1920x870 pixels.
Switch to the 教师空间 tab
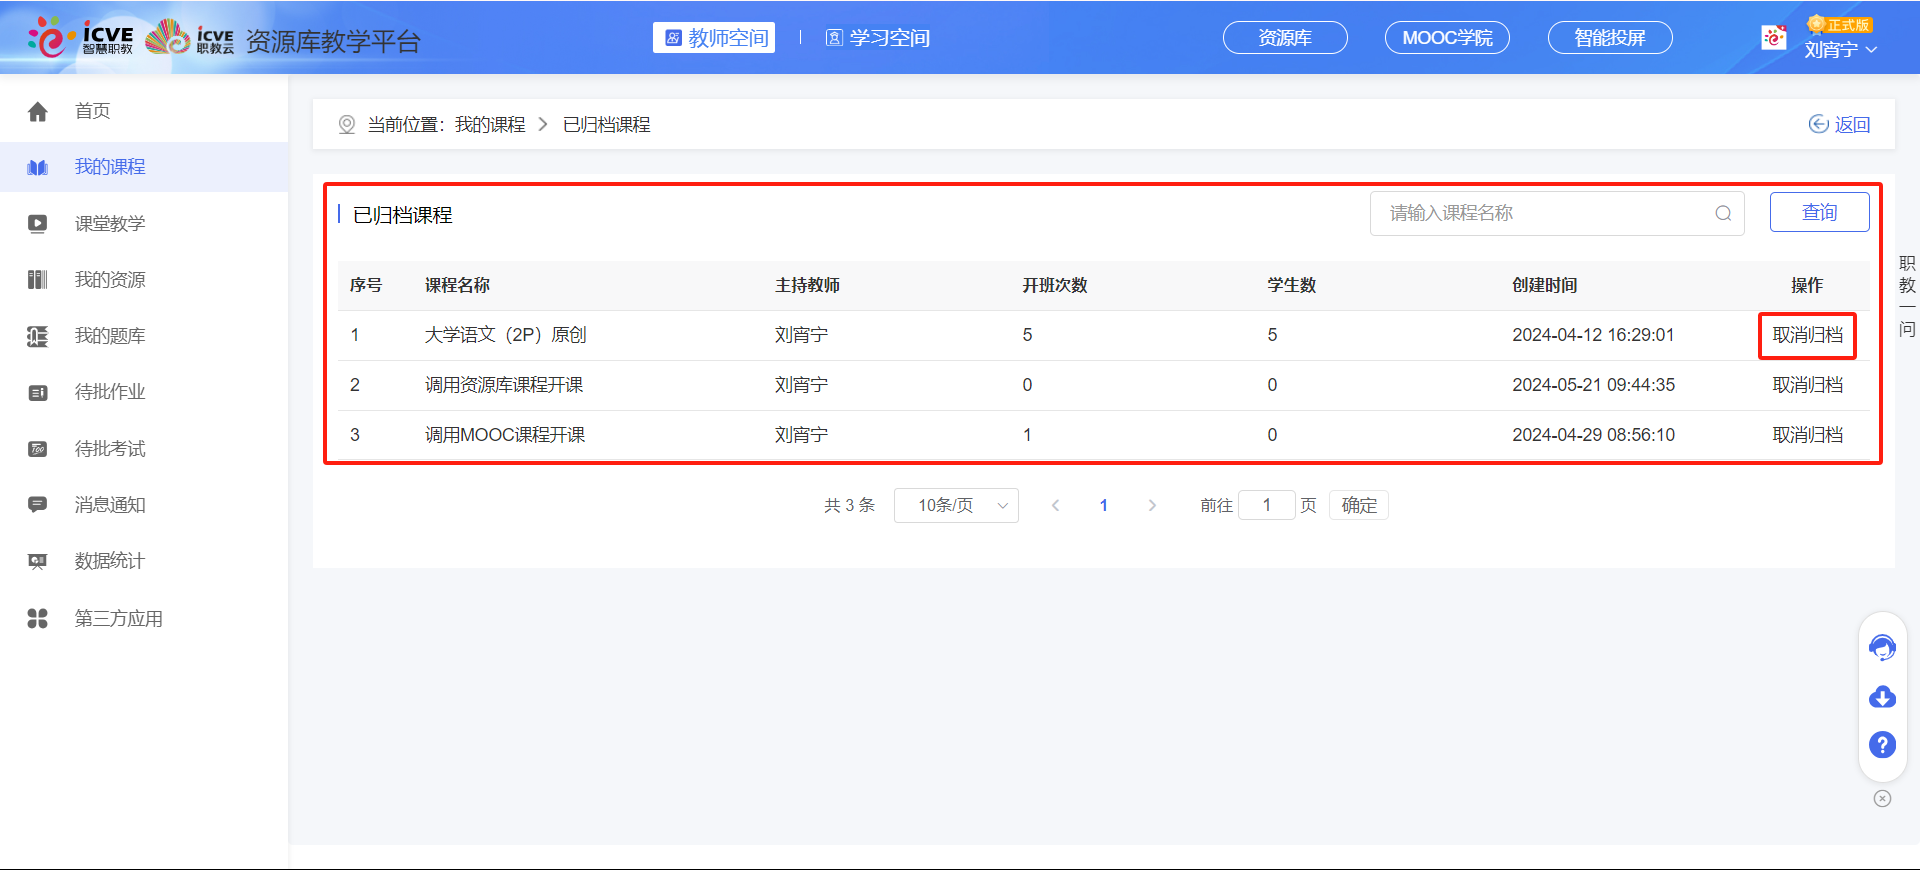click(714, 38)
